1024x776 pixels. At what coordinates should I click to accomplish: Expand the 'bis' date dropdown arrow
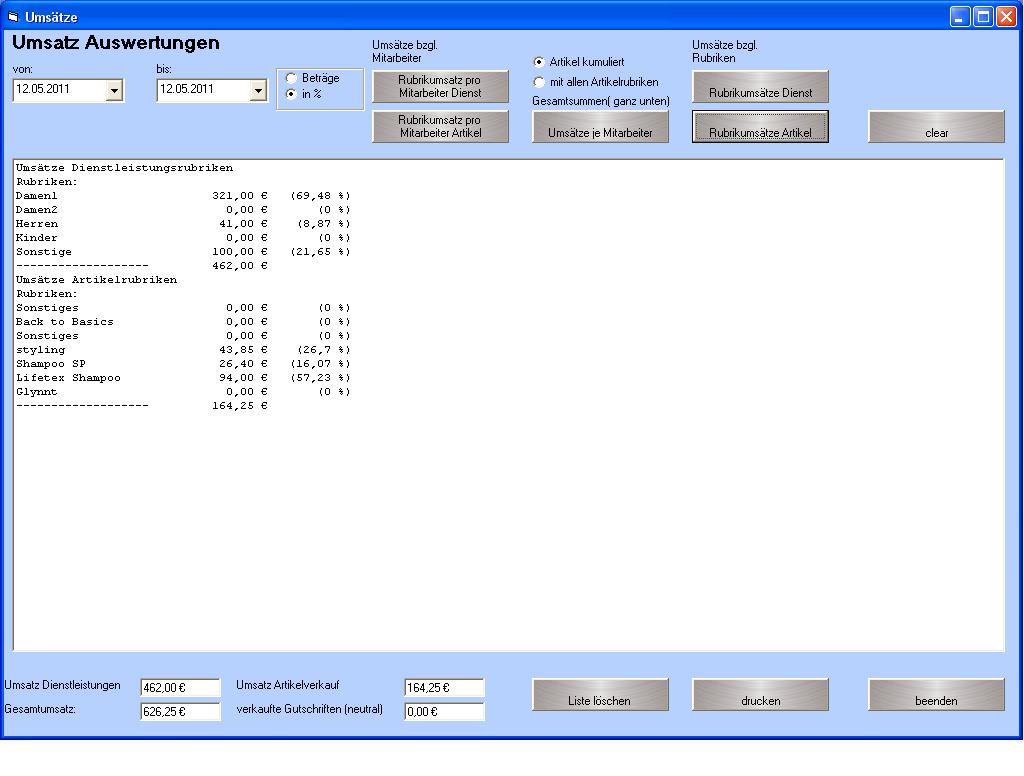tap(258, 91)
